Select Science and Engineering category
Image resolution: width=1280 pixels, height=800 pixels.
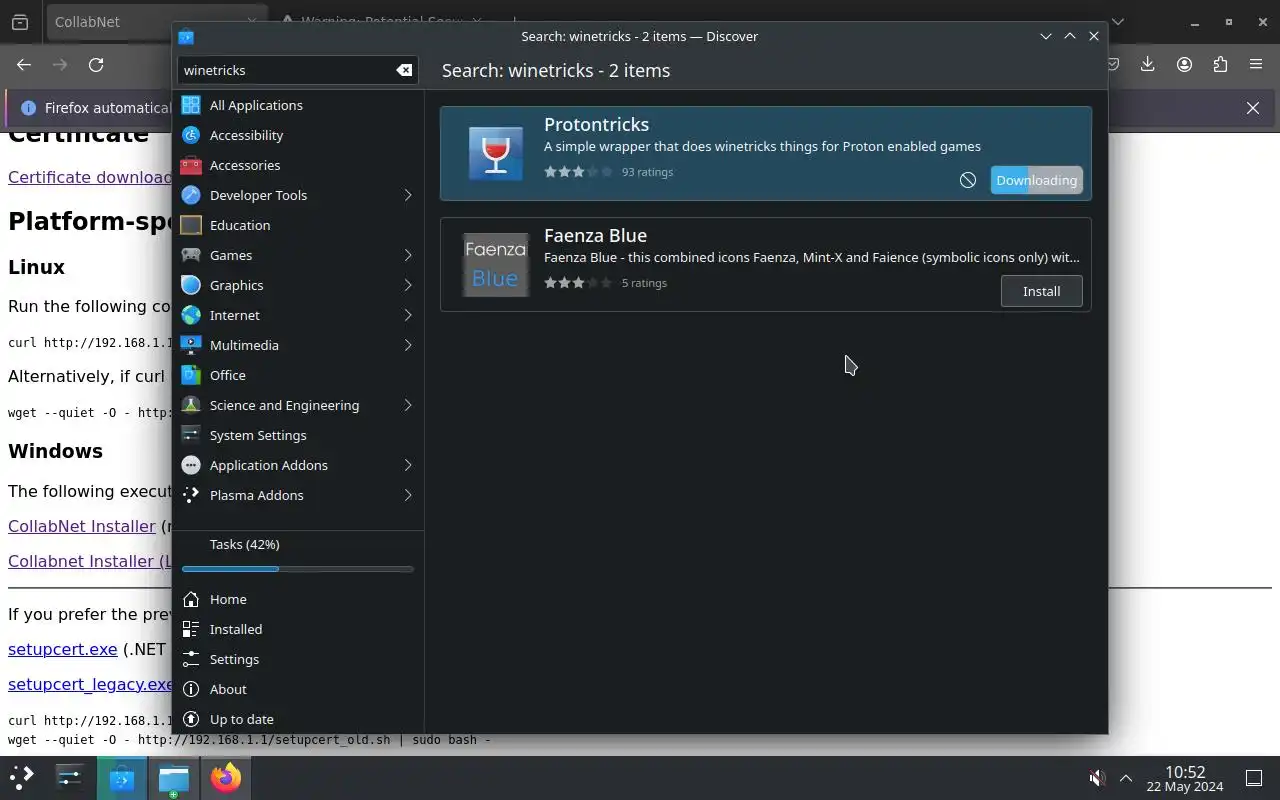coord(298,405)
